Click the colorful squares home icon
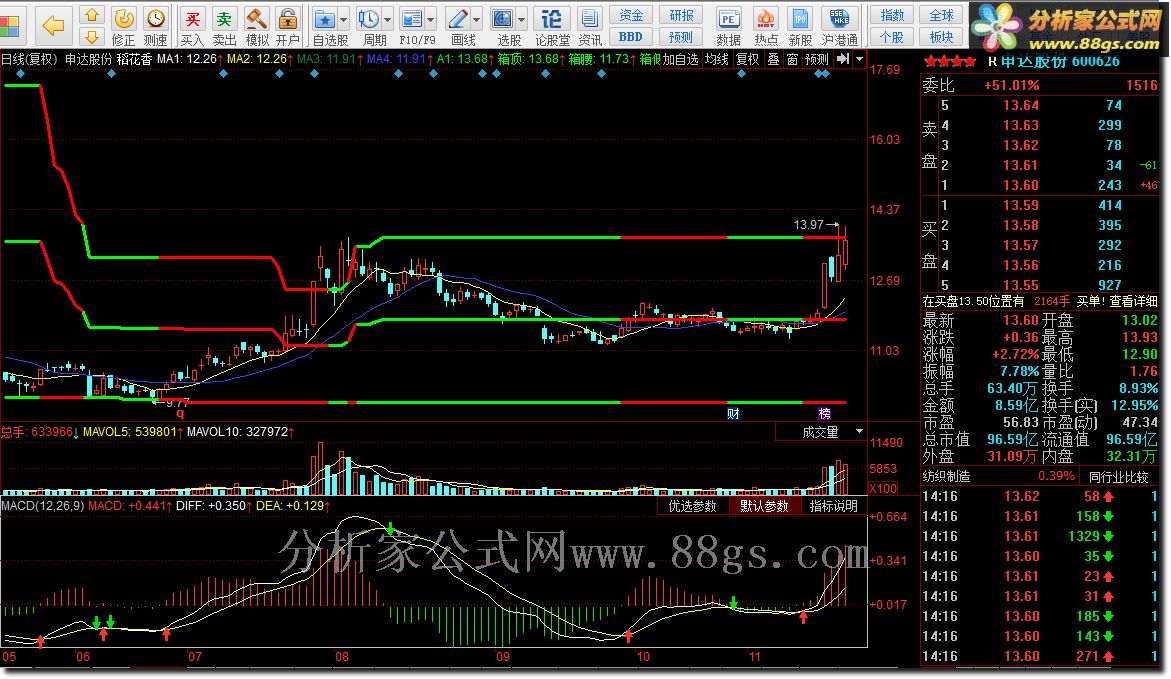1171x679 pixels. coord(10,26)
